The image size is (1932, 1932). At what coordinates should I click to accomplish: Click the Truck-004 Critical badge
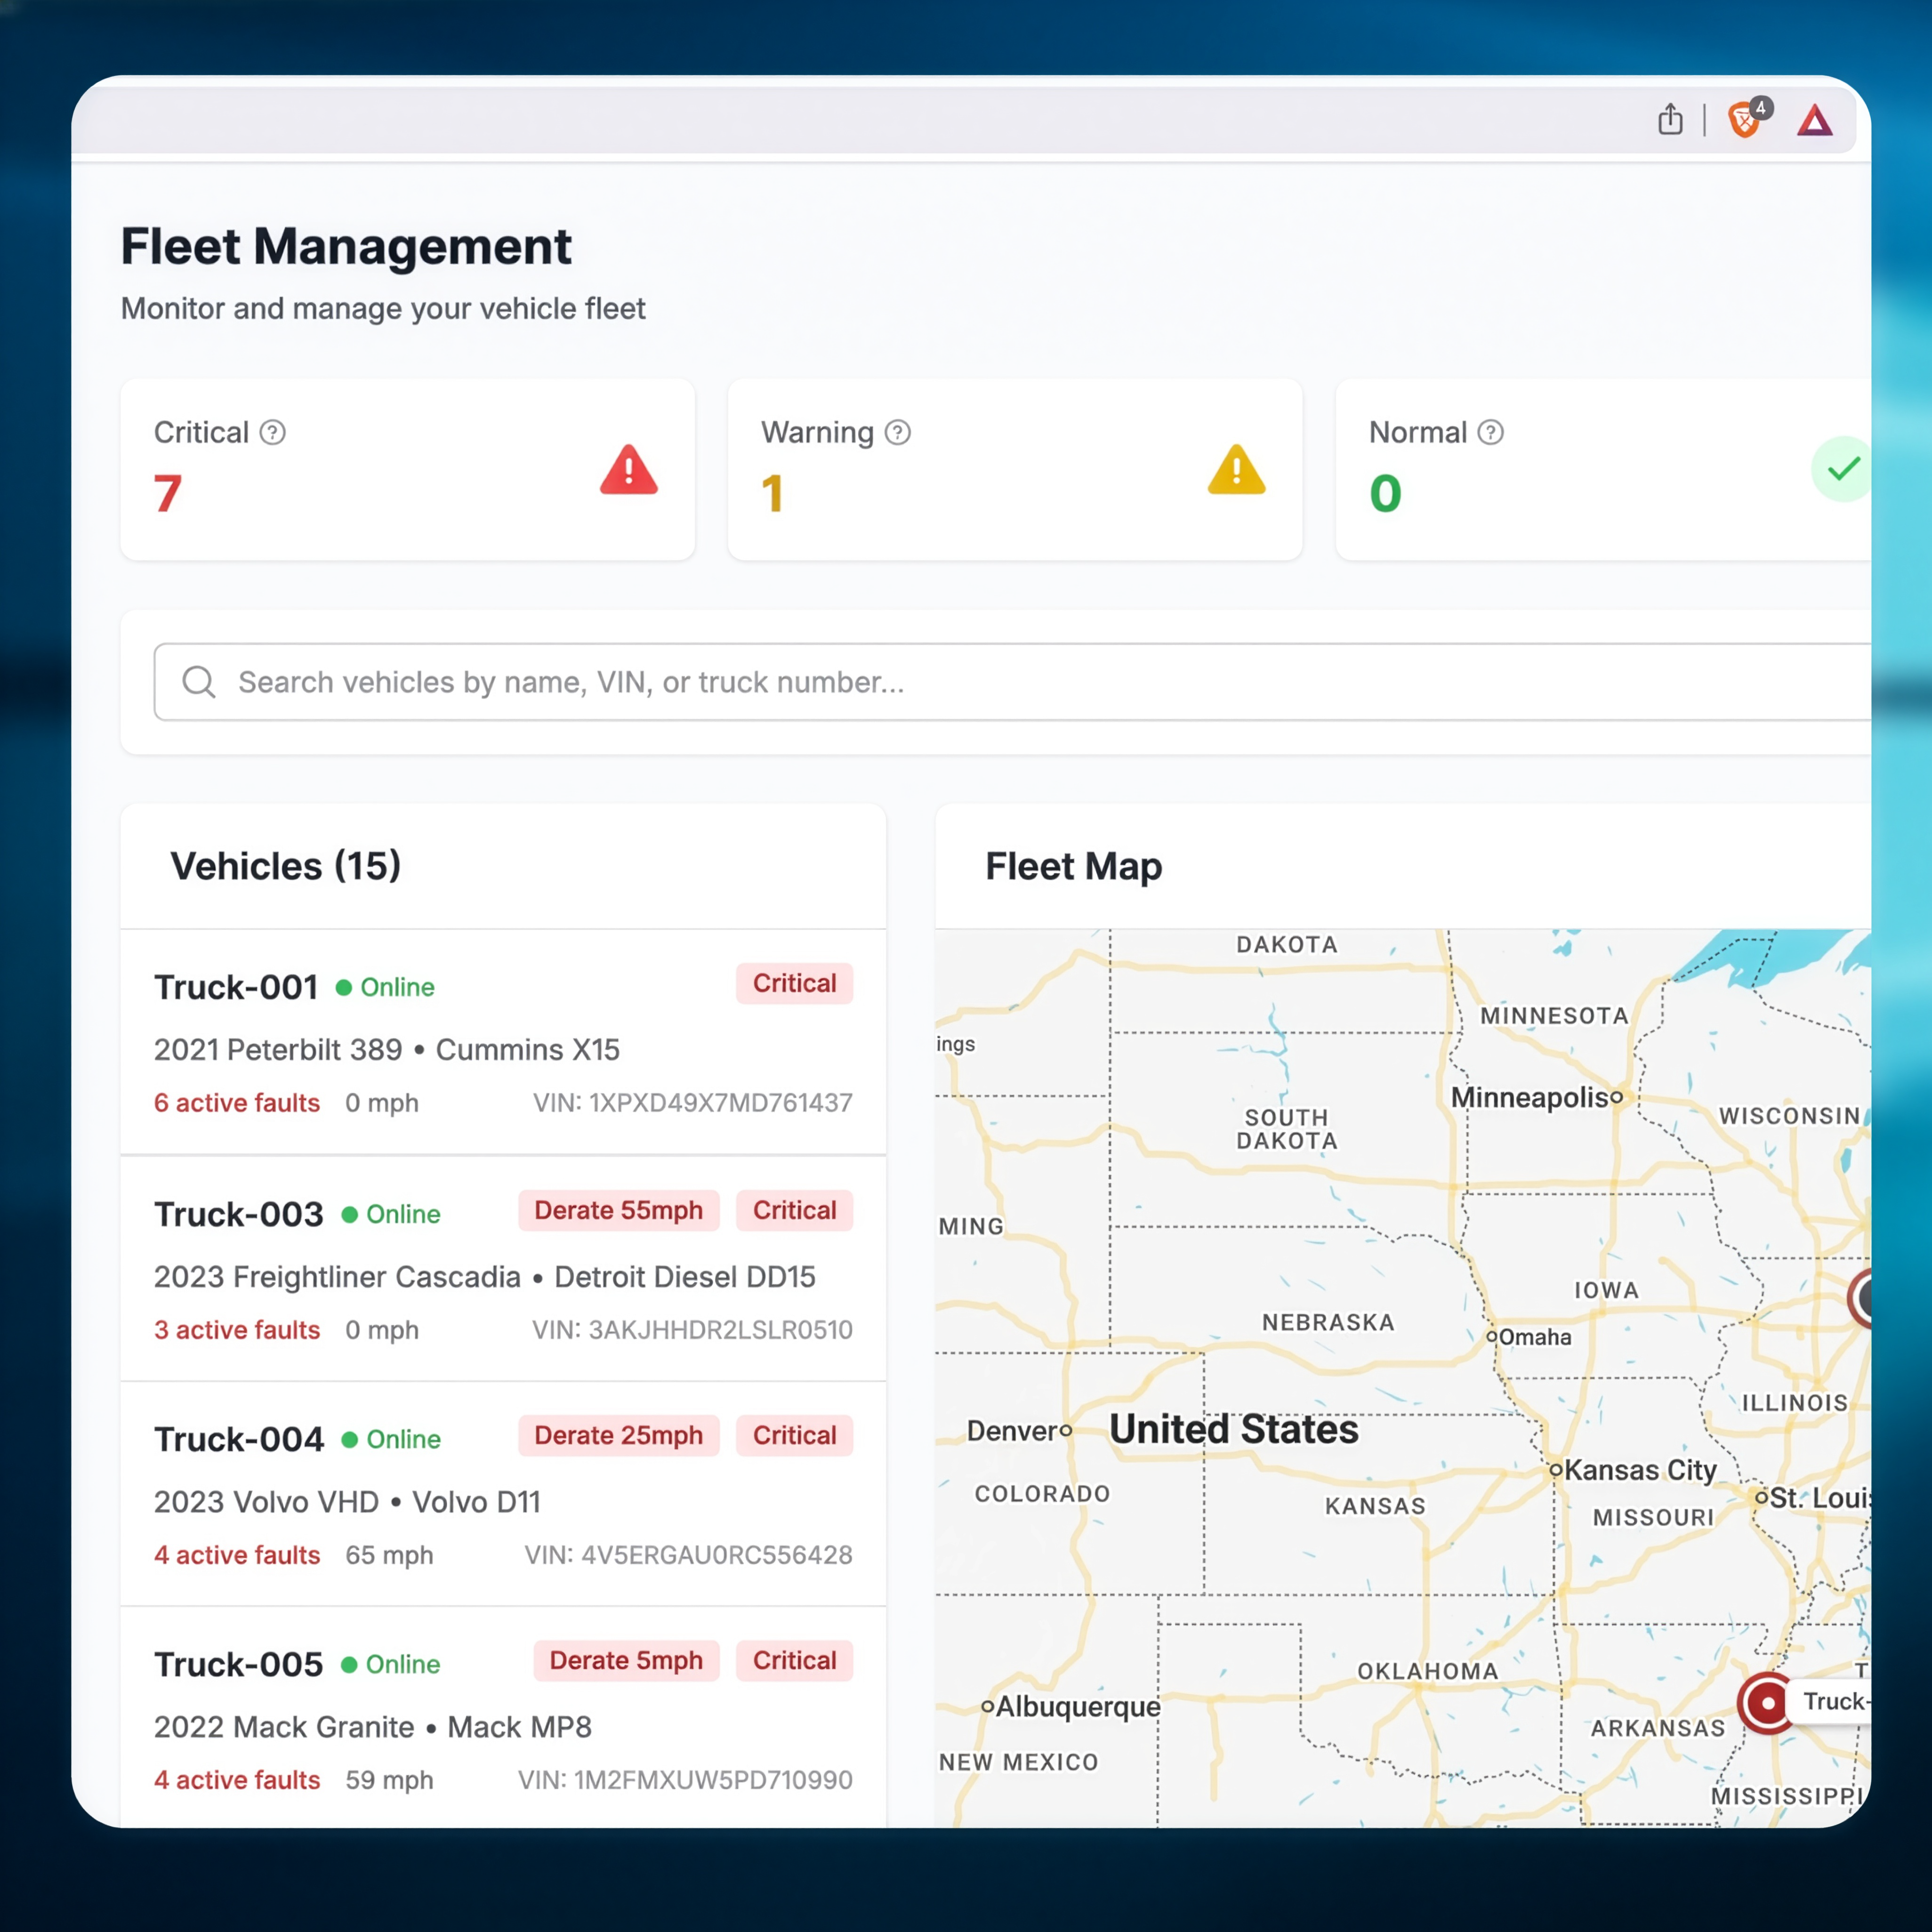point(794,1435)
